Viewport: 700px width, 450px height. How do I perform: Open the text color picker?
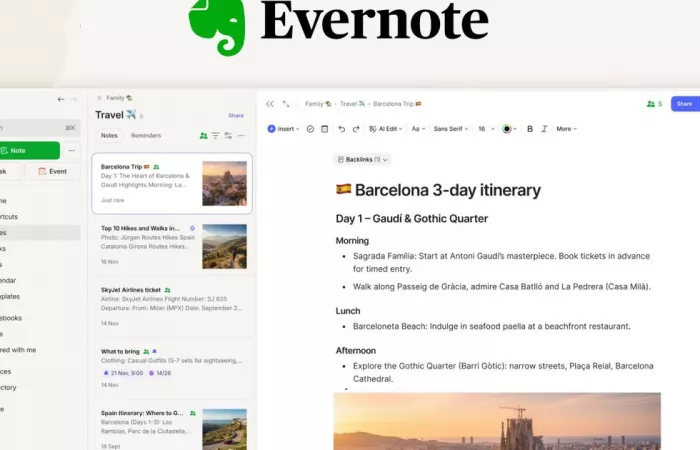point(509,129)
